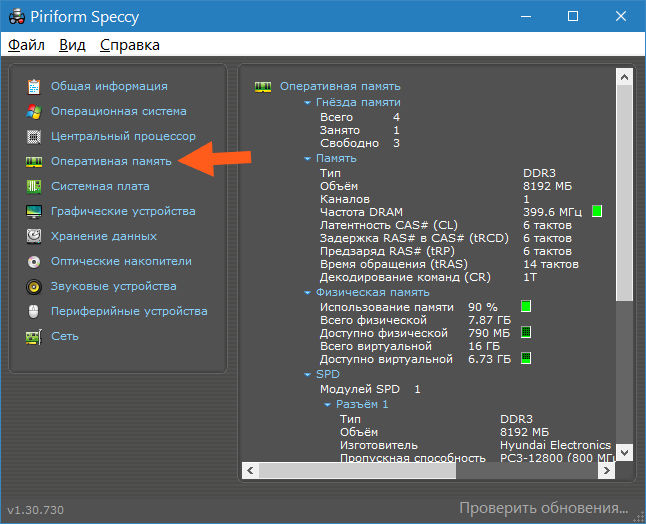Select the Всего физической row label
The image size is (646, 524).
[373, 320]
